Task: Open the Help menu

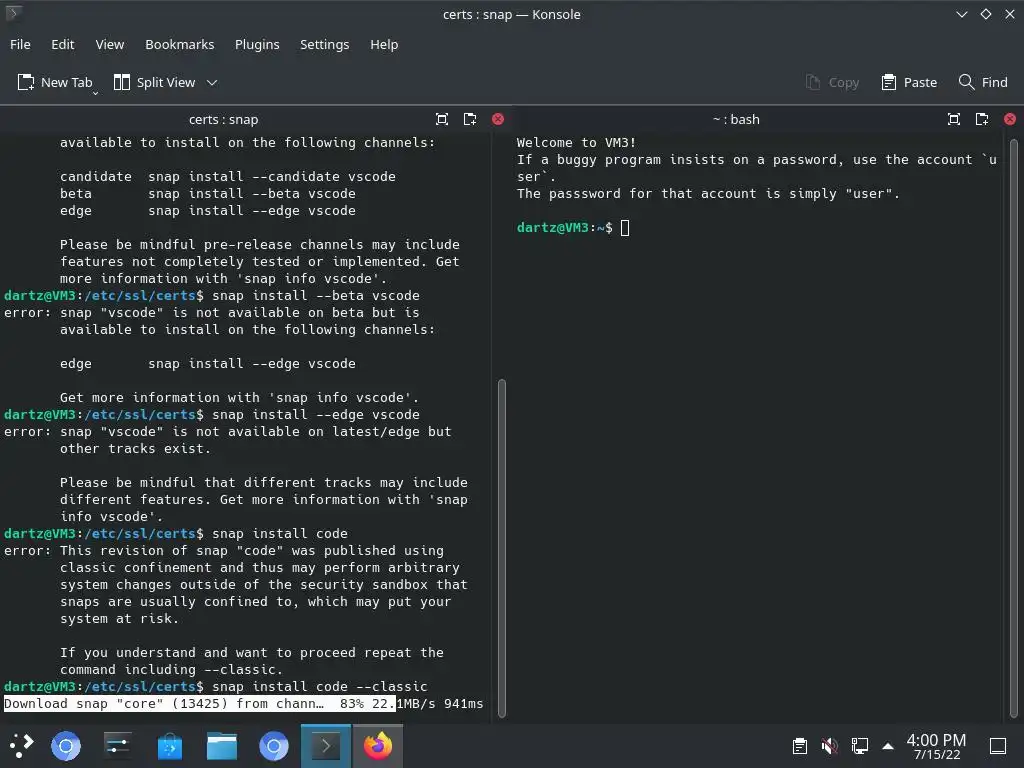Action: point(384,44)
